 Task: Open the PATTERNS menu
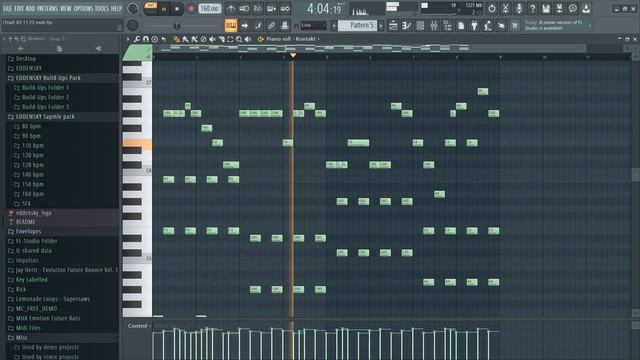[x=47, y=8]
